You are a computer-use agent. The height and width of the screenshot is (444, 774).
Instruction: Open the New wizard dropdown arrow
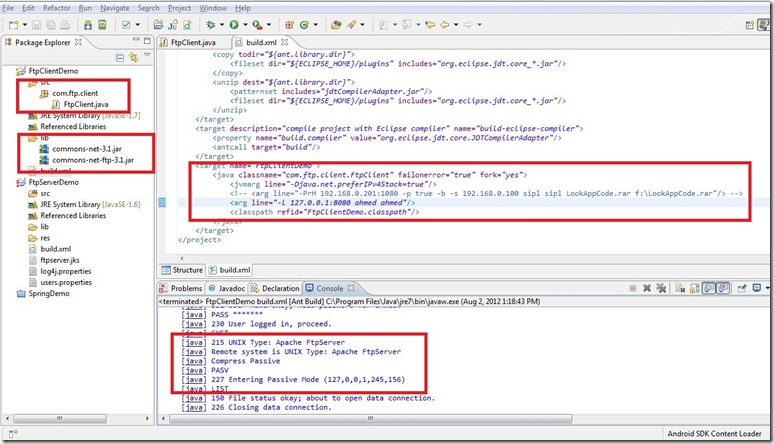[24, 25]
